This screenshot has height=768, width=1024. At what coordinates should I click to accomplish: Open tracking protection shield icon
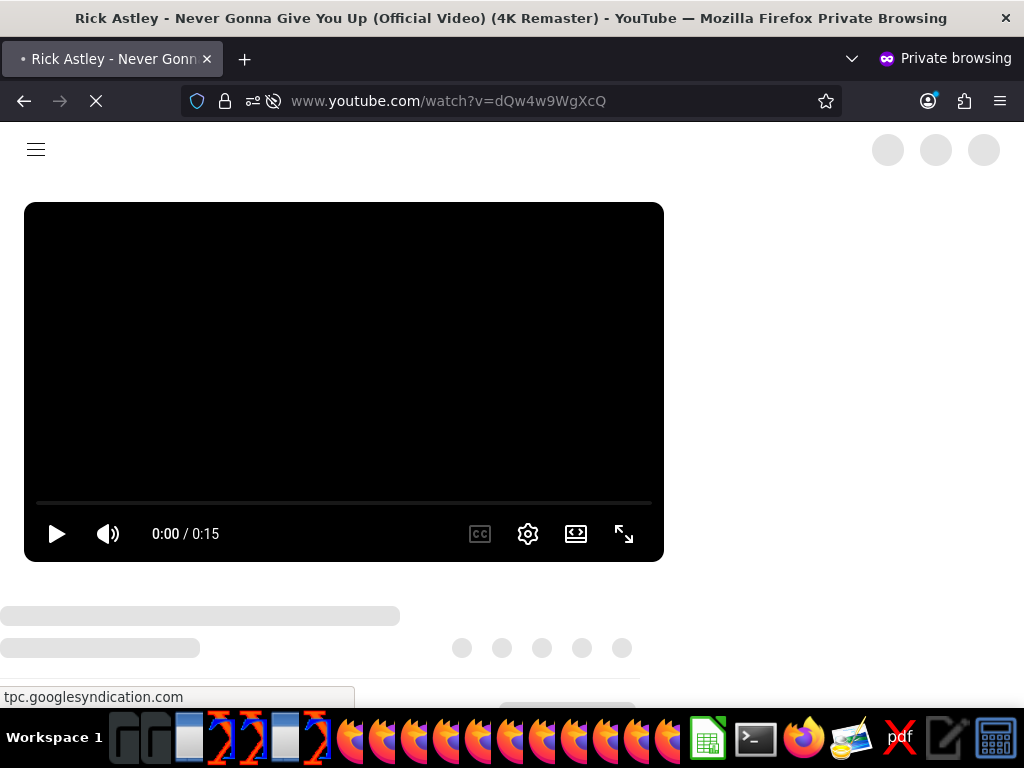[x=197, y=101]
